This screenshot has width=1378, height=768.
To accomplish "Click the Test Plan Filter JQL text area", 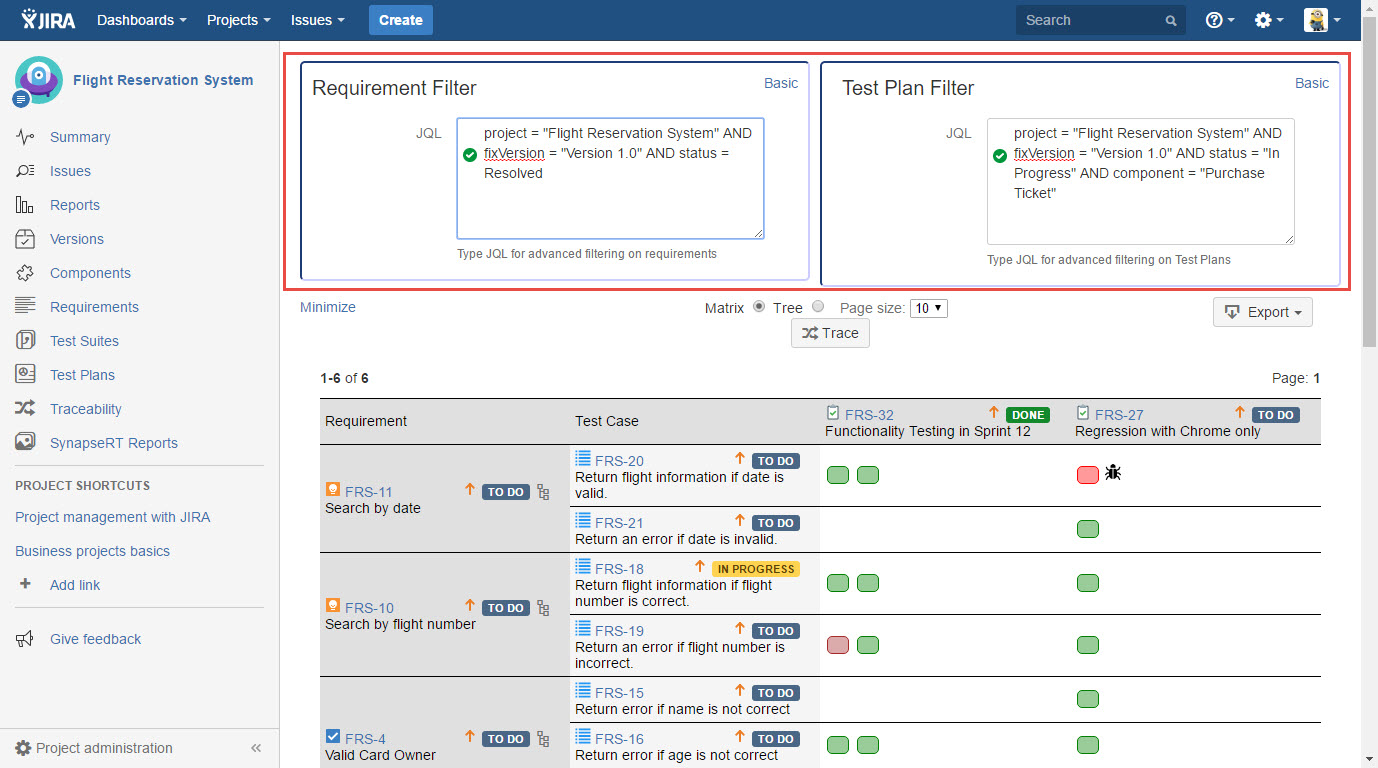I will tap(1140, 181).
